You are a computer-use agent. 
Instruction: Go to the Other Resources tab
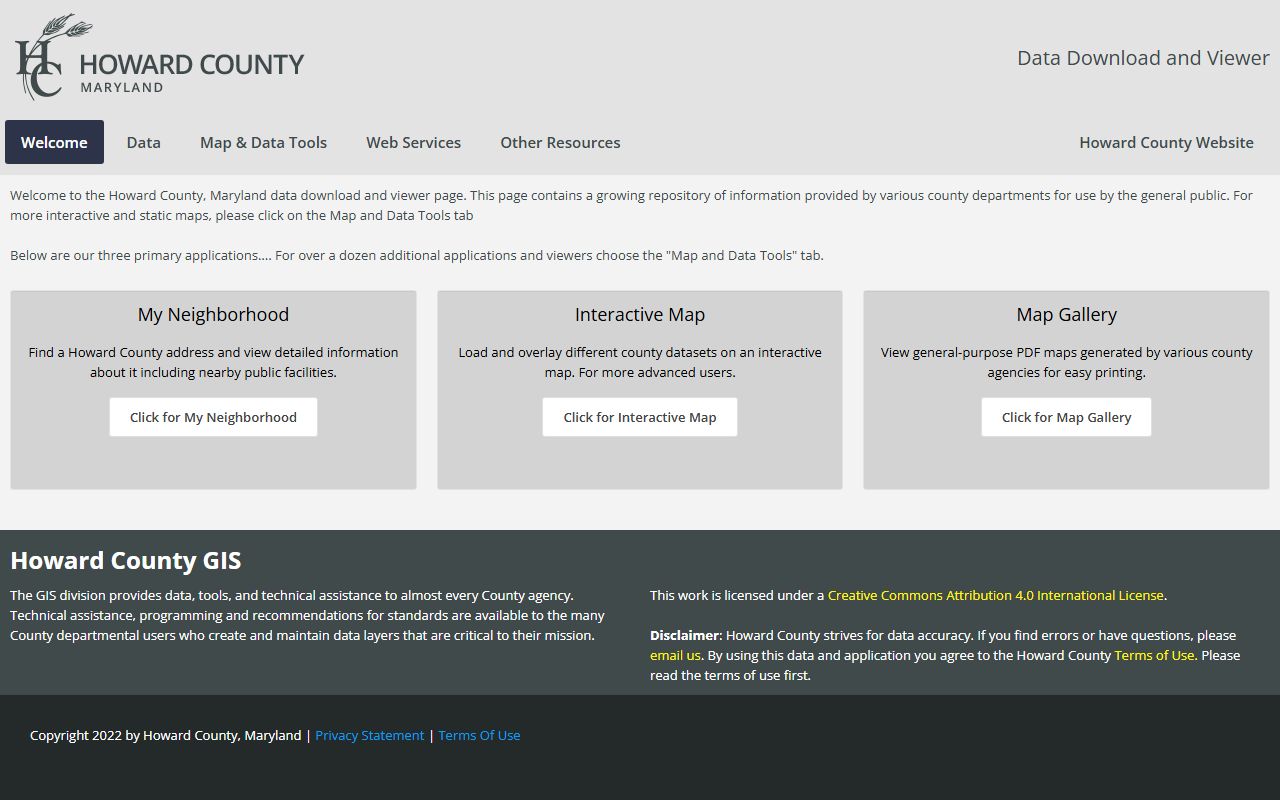click(560, 142)
